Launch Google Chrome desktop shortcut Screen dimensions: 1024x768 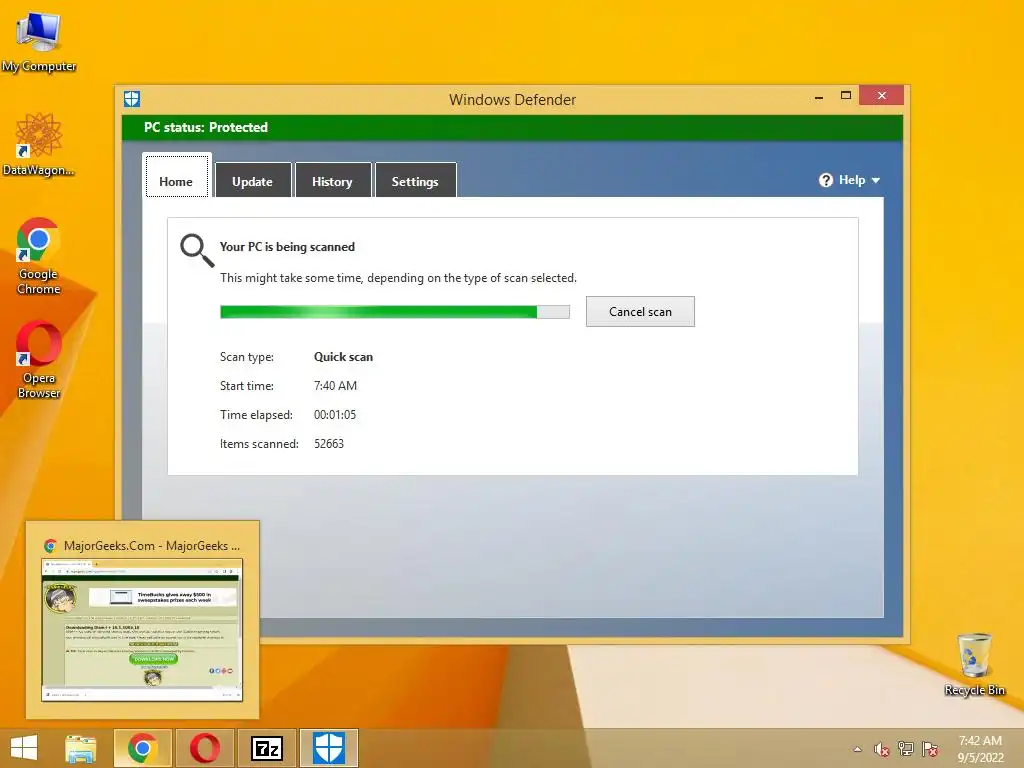tap(39, 255)
